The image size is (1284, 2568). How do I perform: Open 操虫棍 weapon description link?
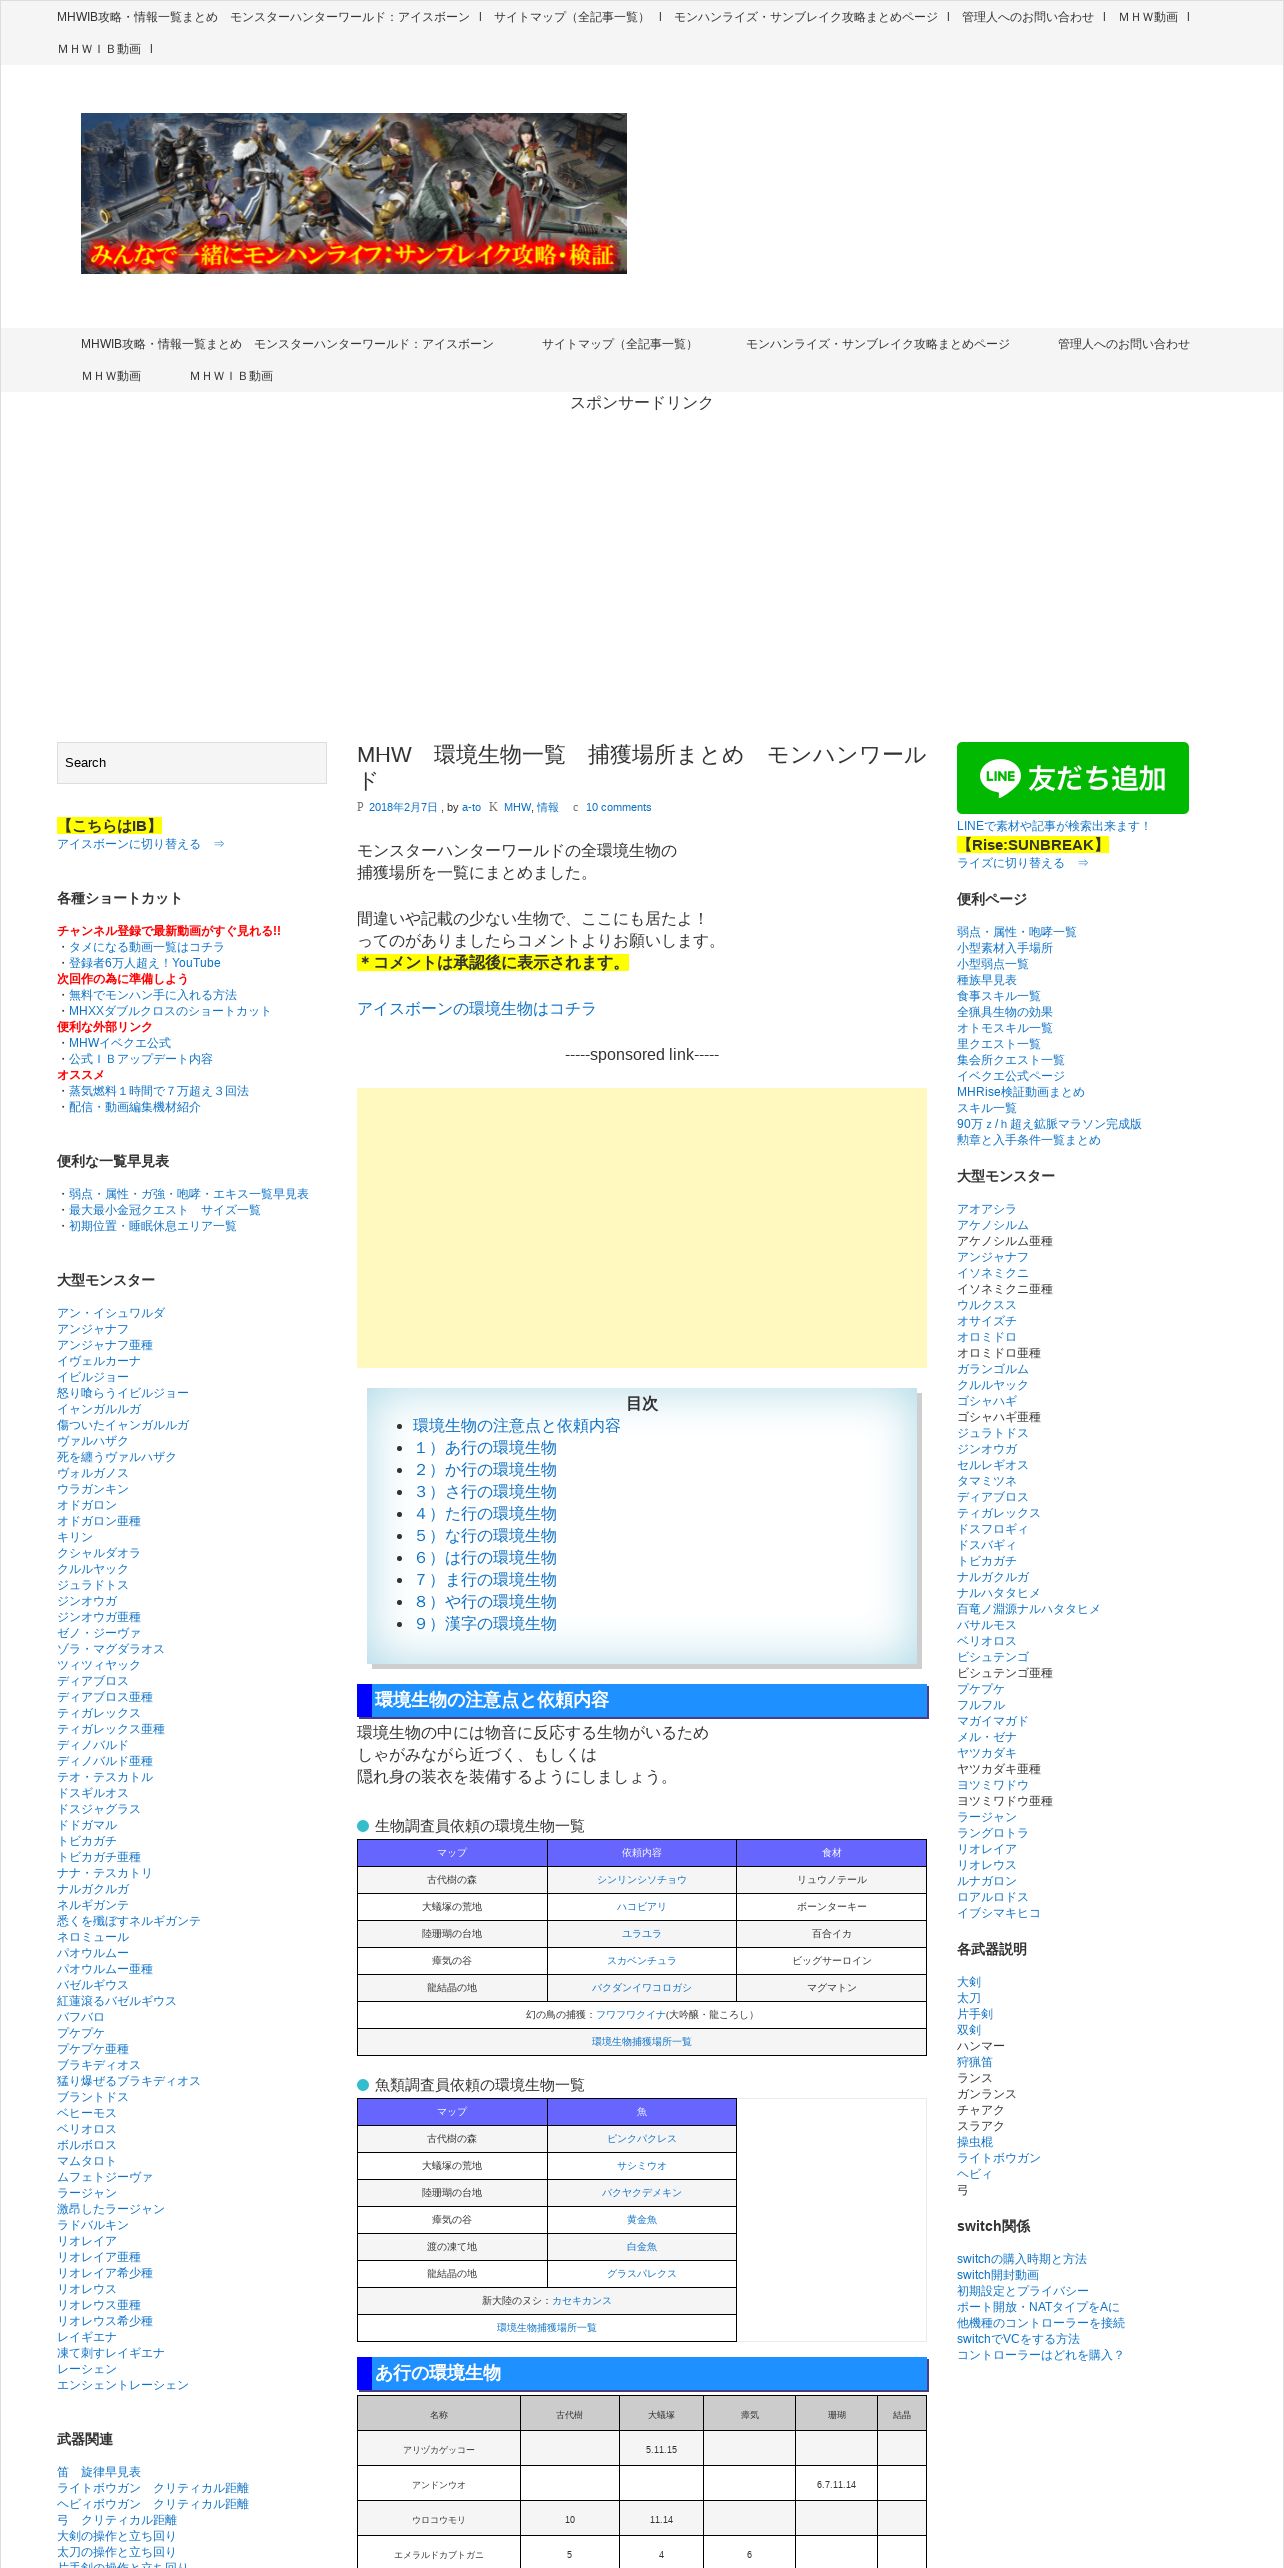[x=975, y=2142]
